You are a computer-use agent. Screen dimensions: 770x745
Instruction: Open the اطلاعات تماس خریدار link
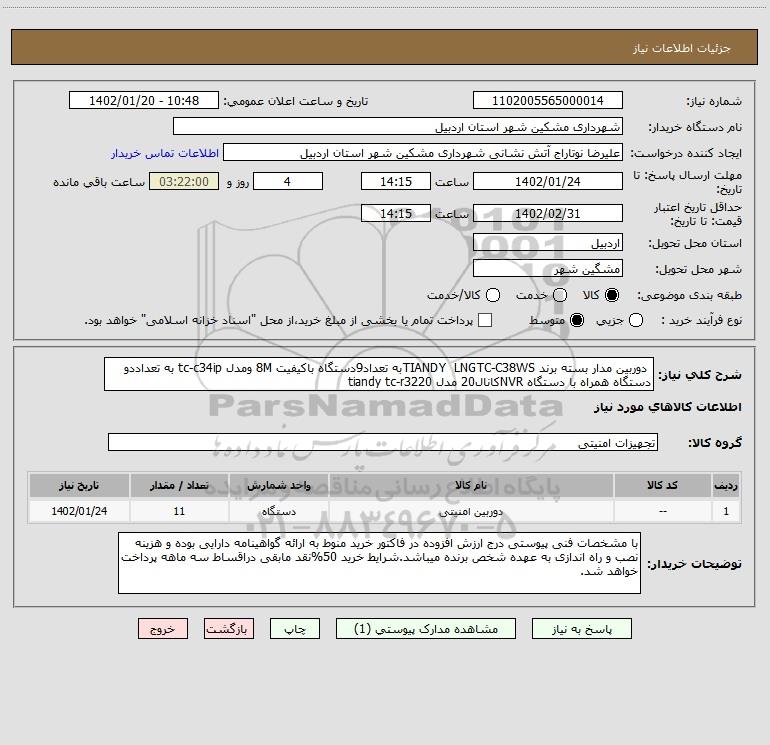[x=165, y=153]
